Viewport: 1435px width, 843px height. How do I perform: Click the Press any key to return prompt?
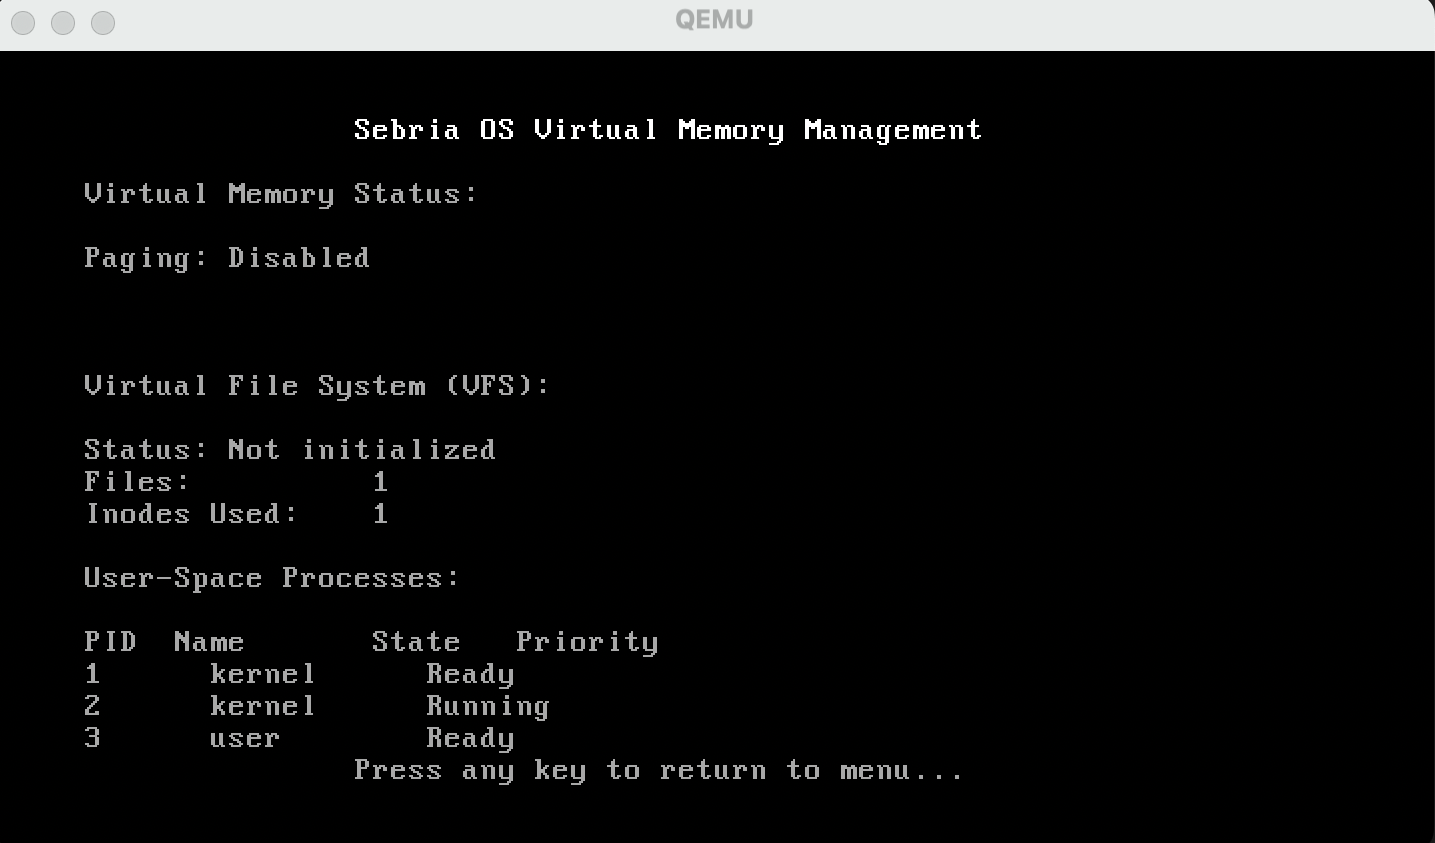point(659,769)
